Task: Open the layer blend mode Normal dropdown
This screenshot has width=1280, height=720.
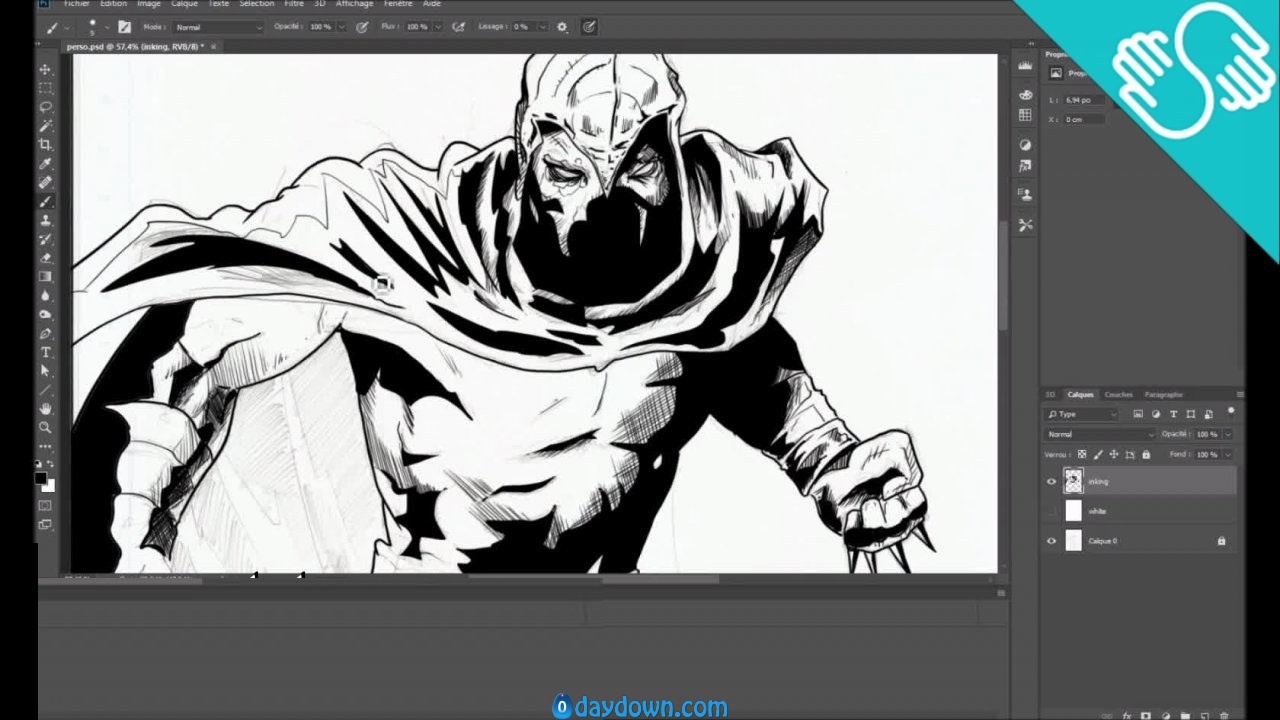Action: [1100, 434]
